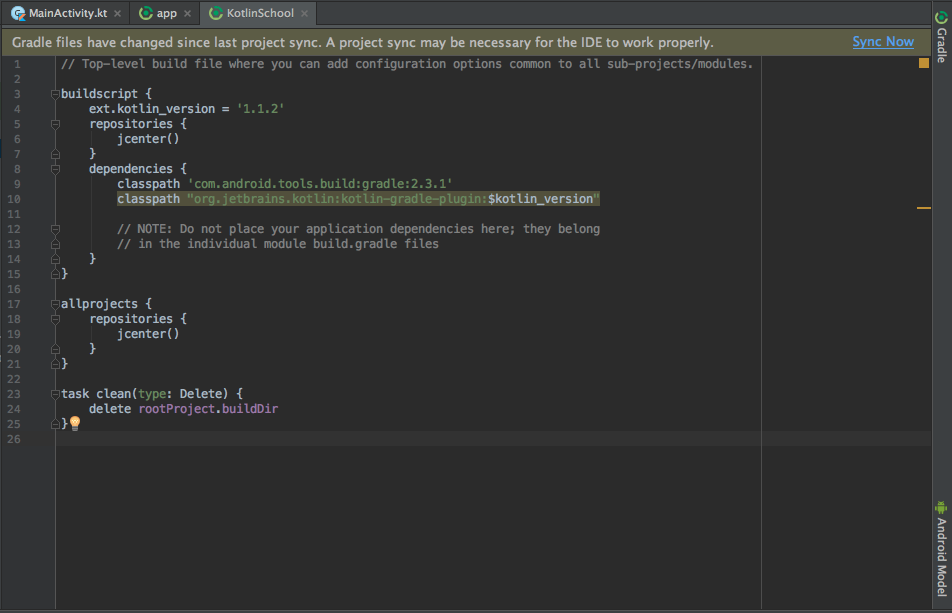Close the MainActivity.kt tab
Image resolution: width=952 pixels, height=613 pixels.
tap(117, 13)
